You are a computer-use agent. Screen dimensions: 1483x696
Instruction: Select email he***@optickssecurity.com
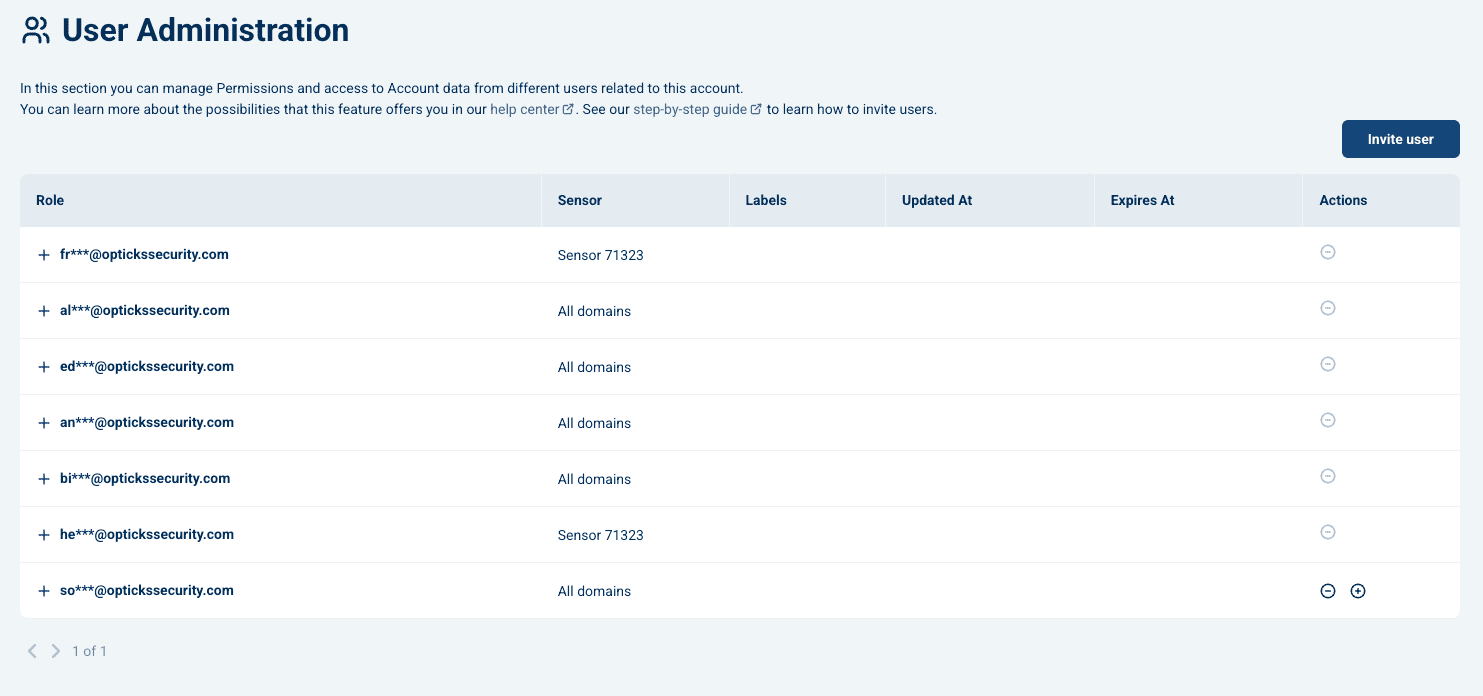(x=147, y=534)
